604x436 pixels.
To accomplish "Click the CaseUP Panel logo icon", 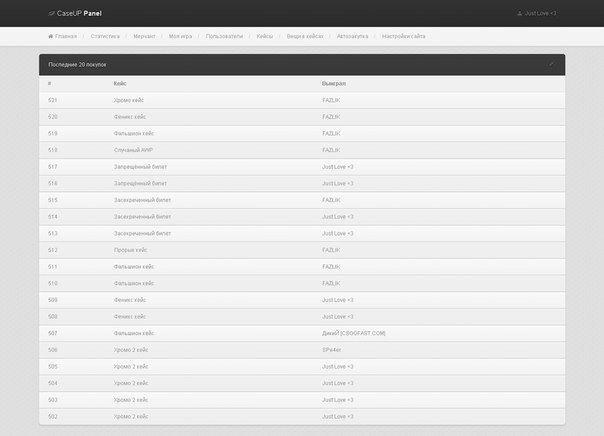I will (51, 14).
